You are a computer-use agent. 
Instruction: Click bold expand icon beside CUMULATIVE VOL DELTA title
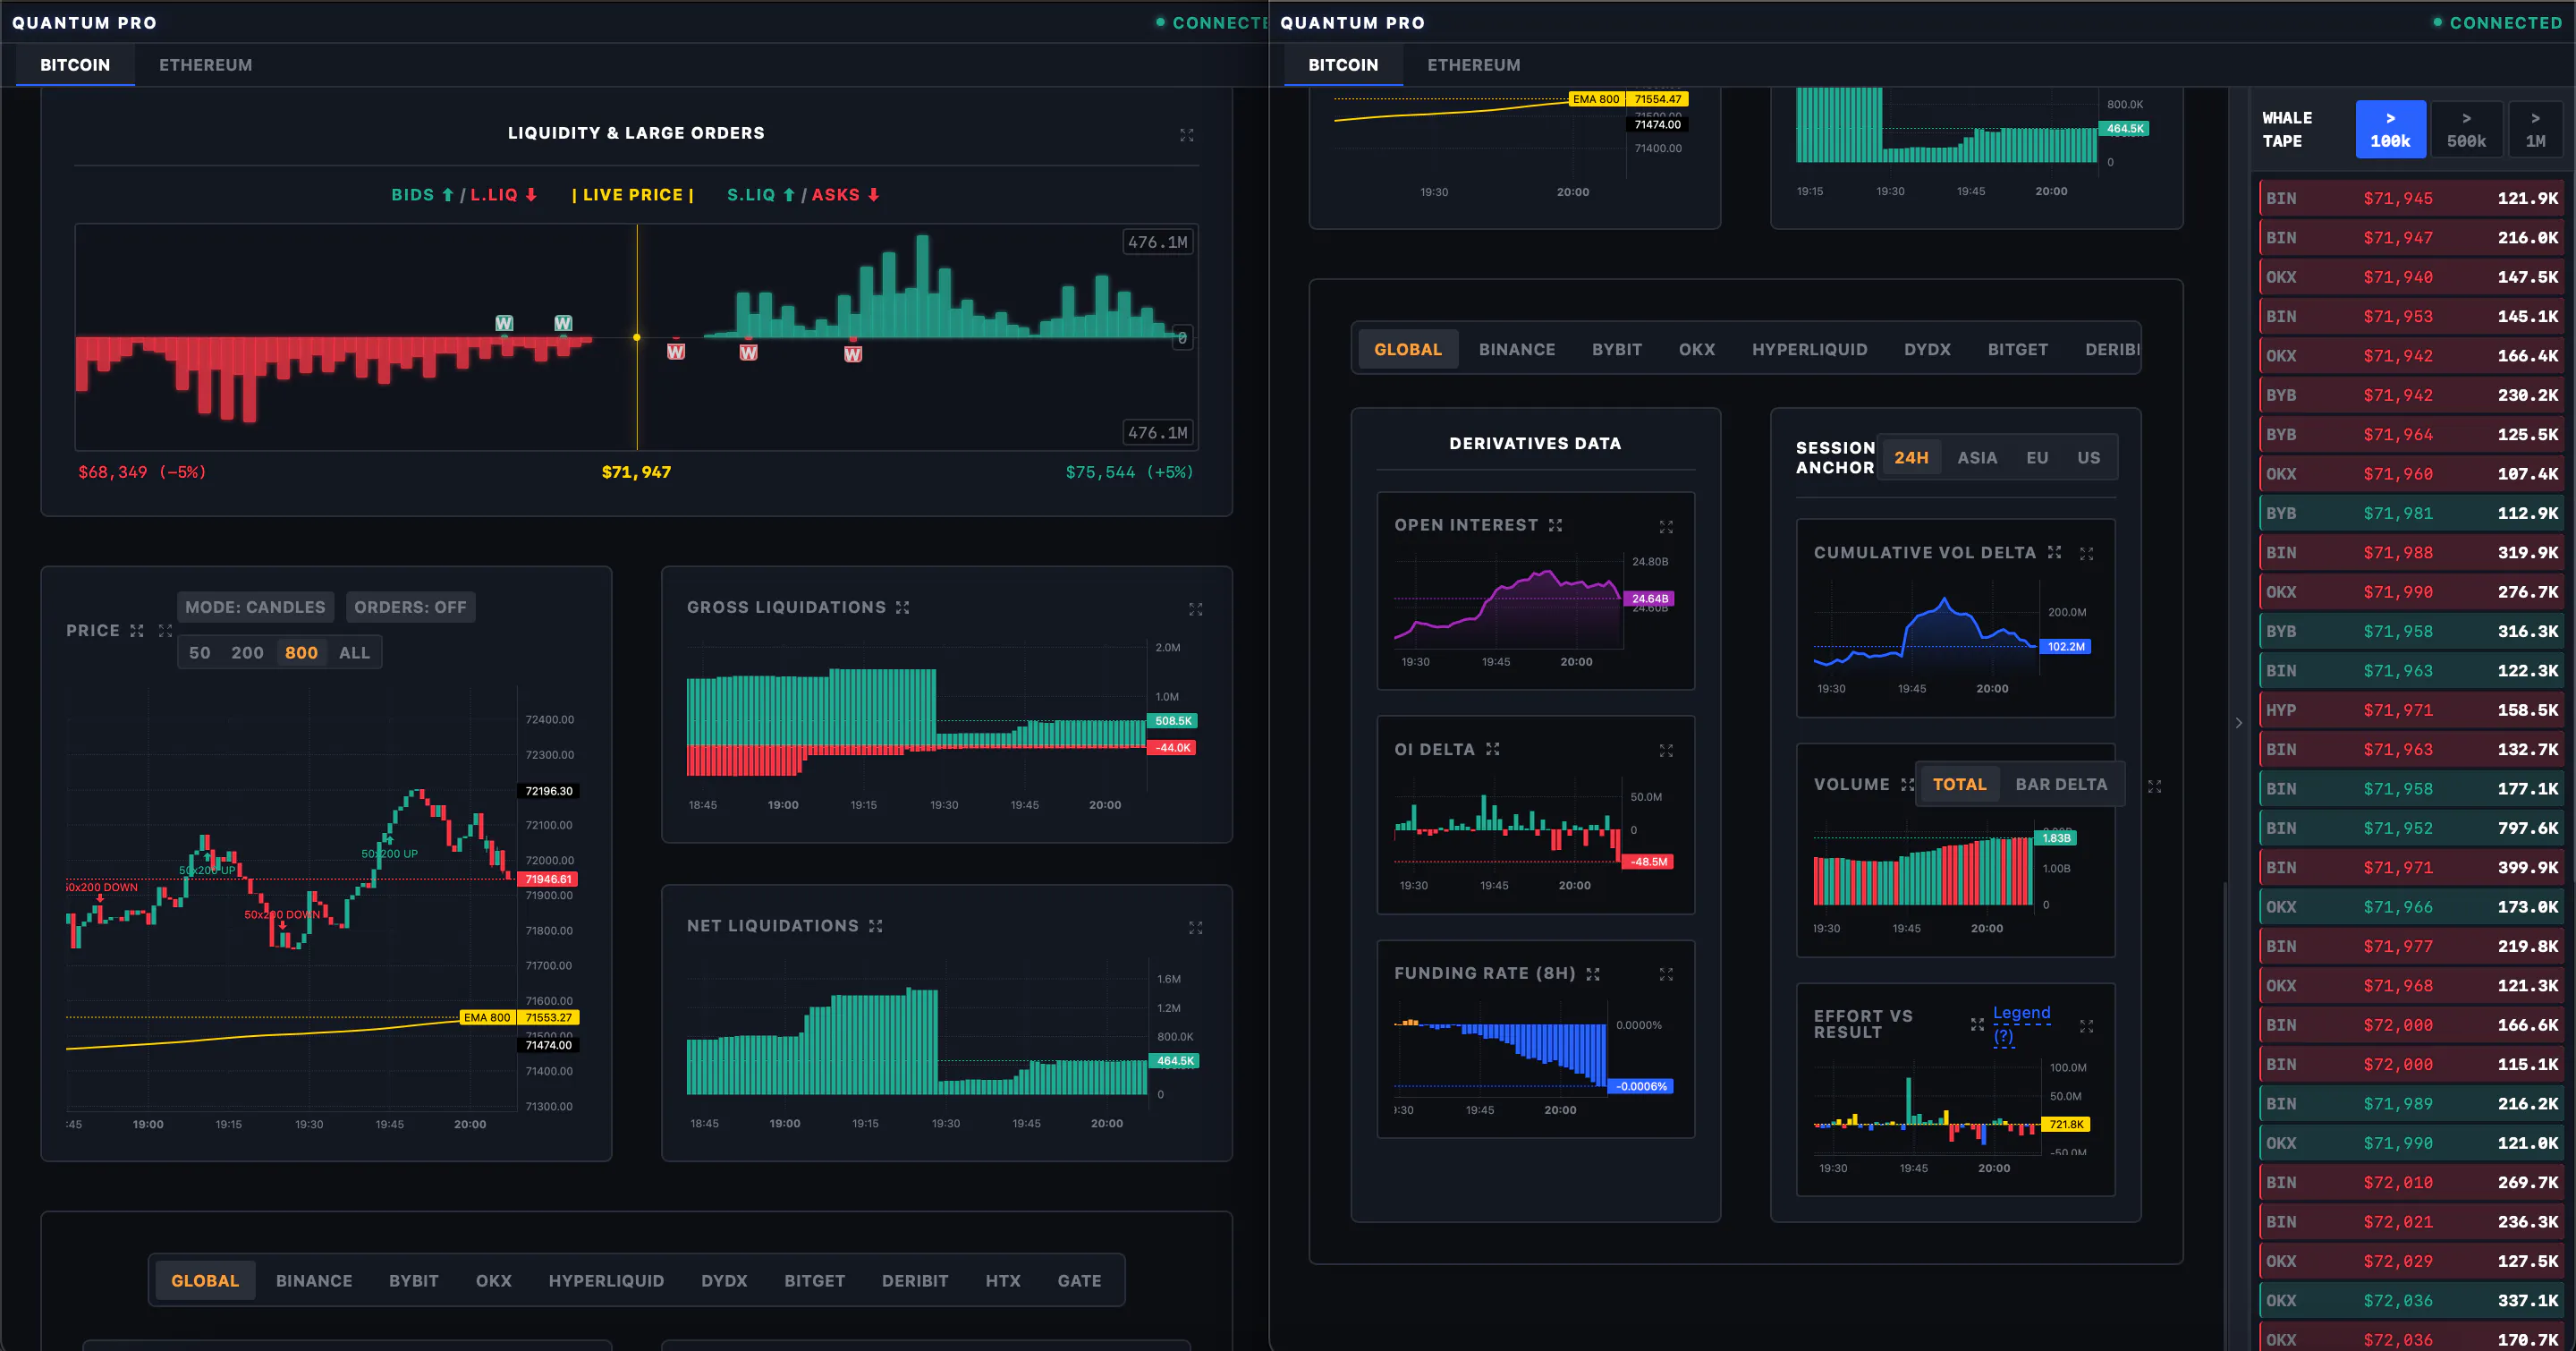(2054, 552)
